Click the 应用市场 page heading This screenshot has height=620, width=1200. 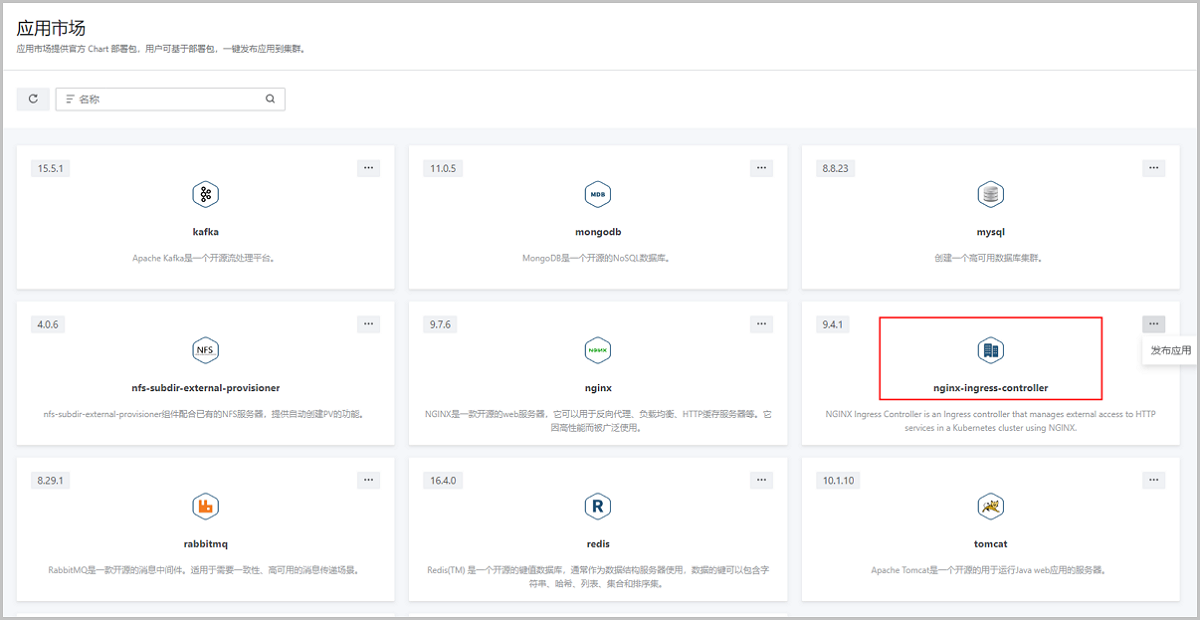51,27
